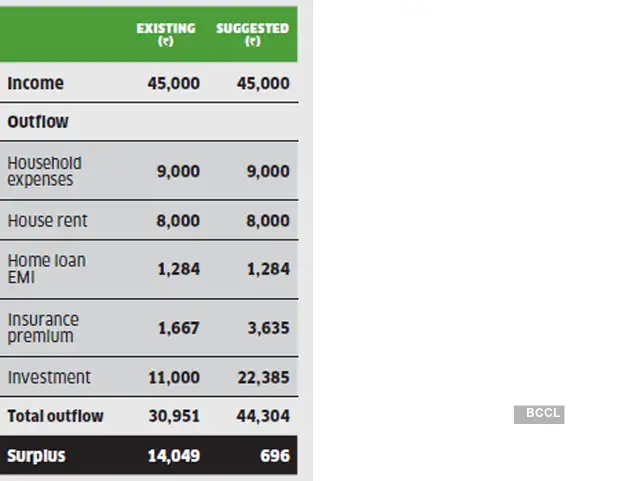This screenshot has width=630, height=481.
Task: Click suggested investment value 22,385
Action: point(263,377)
